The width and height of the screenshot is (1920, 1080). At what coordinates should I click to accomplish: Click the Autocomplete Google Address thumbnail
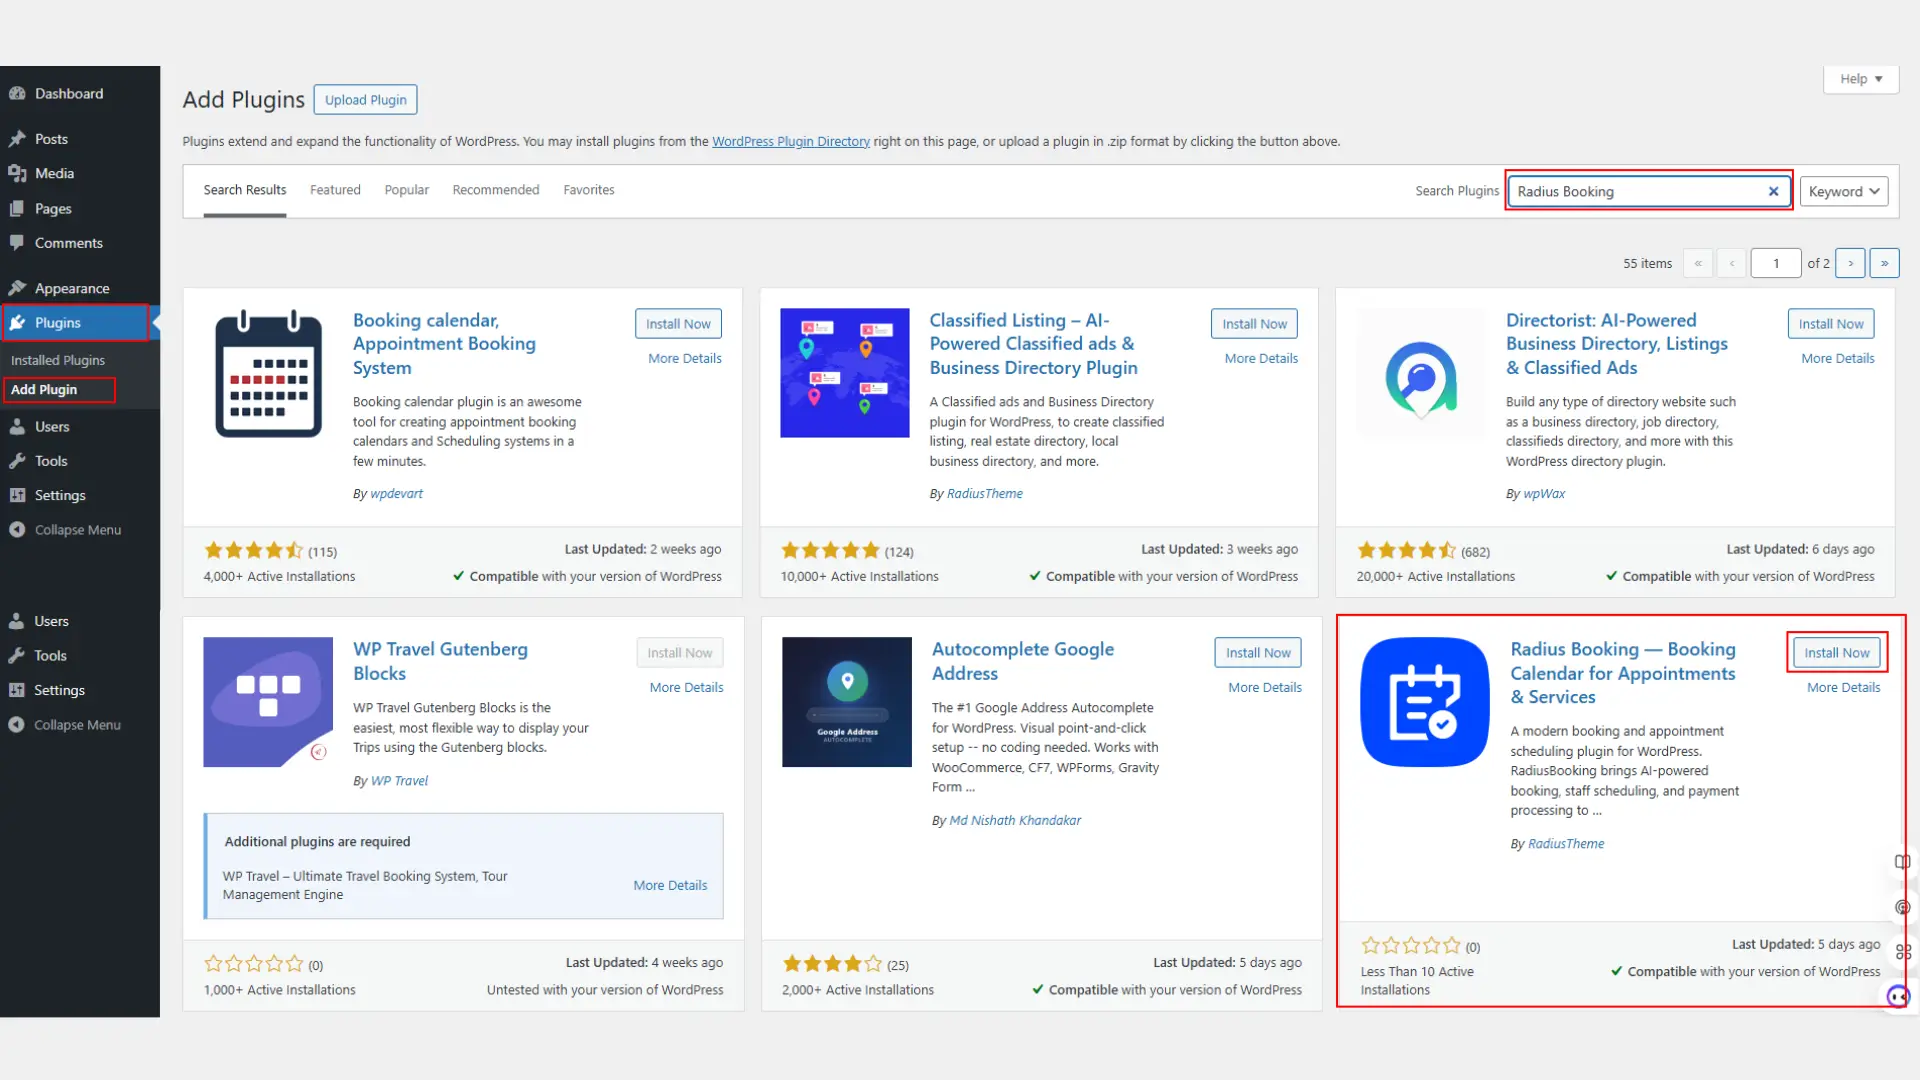(847, 702)
